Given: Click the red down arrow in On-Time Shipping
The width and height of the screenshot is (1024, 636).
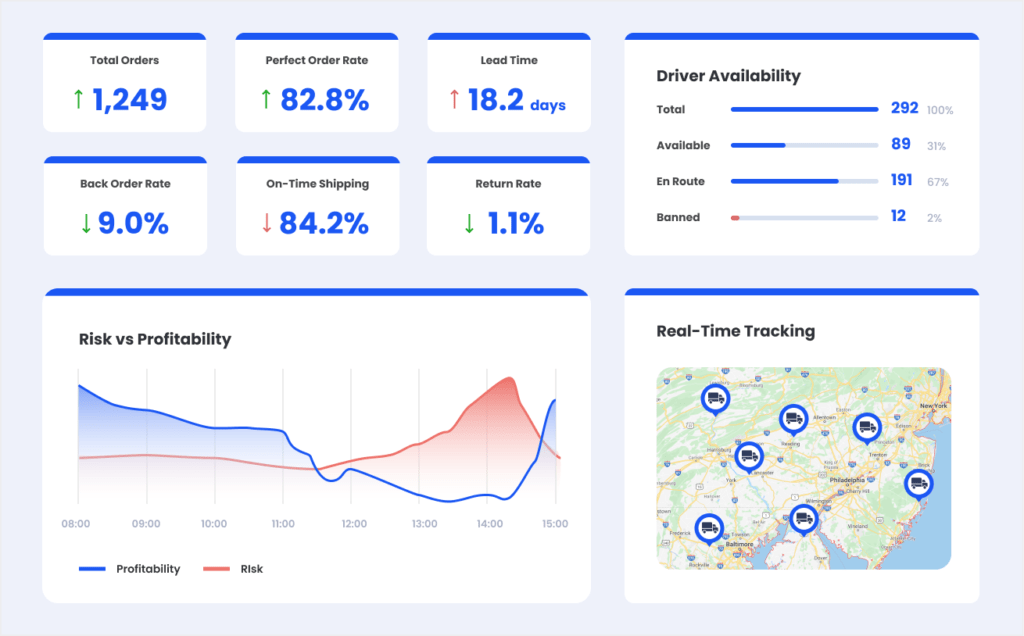Looking at the screenshot, I should (x=266, y=224).
